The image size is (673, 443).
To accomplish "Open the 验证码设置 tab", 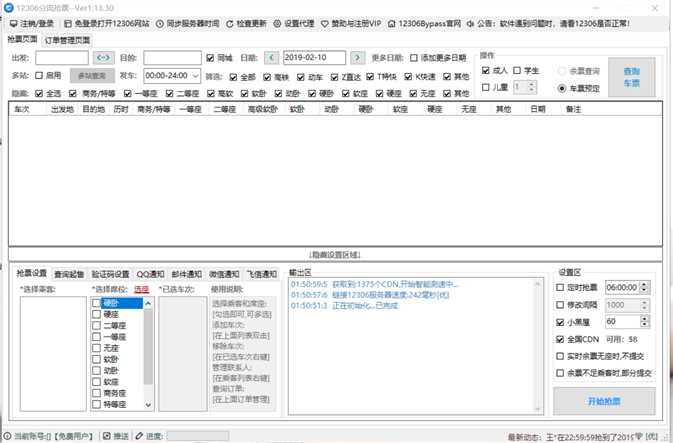I will tap(110, 274).
